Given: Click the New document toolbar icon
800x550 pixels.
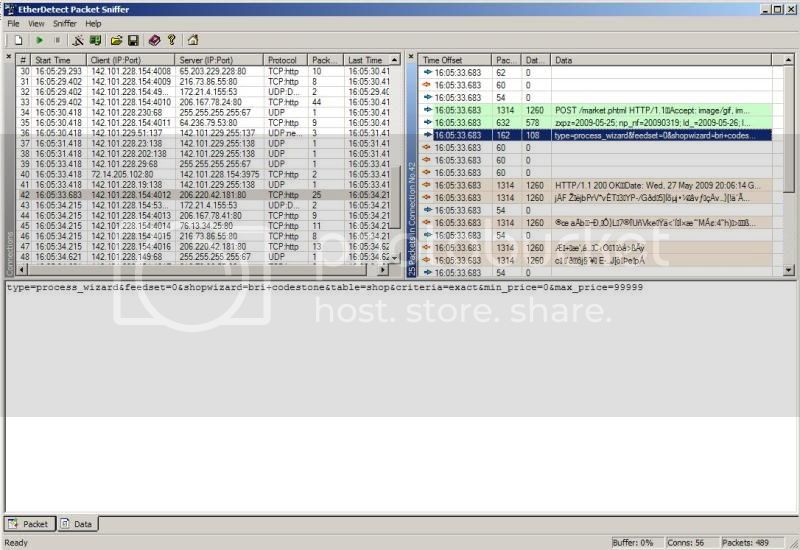Looking at the screenshot, I should click(x=18, y=40).
